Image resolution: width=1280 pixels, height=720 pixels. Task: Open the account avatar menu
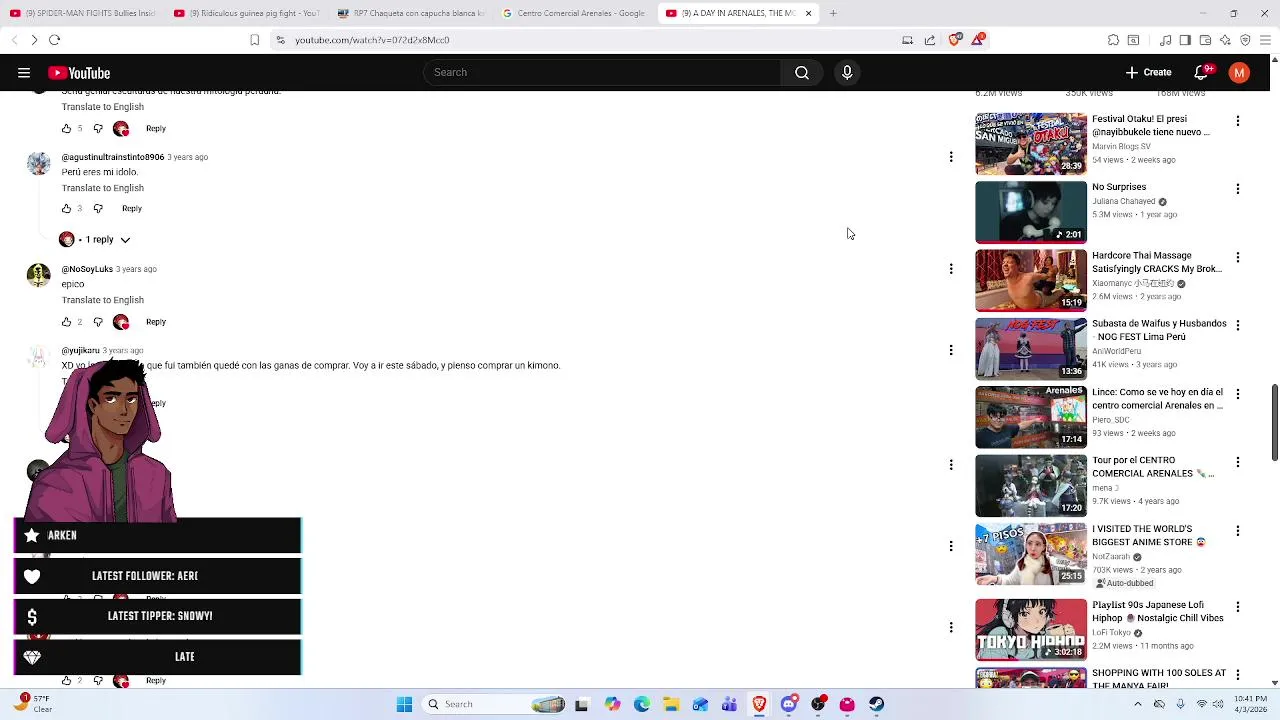(1239, 73)
